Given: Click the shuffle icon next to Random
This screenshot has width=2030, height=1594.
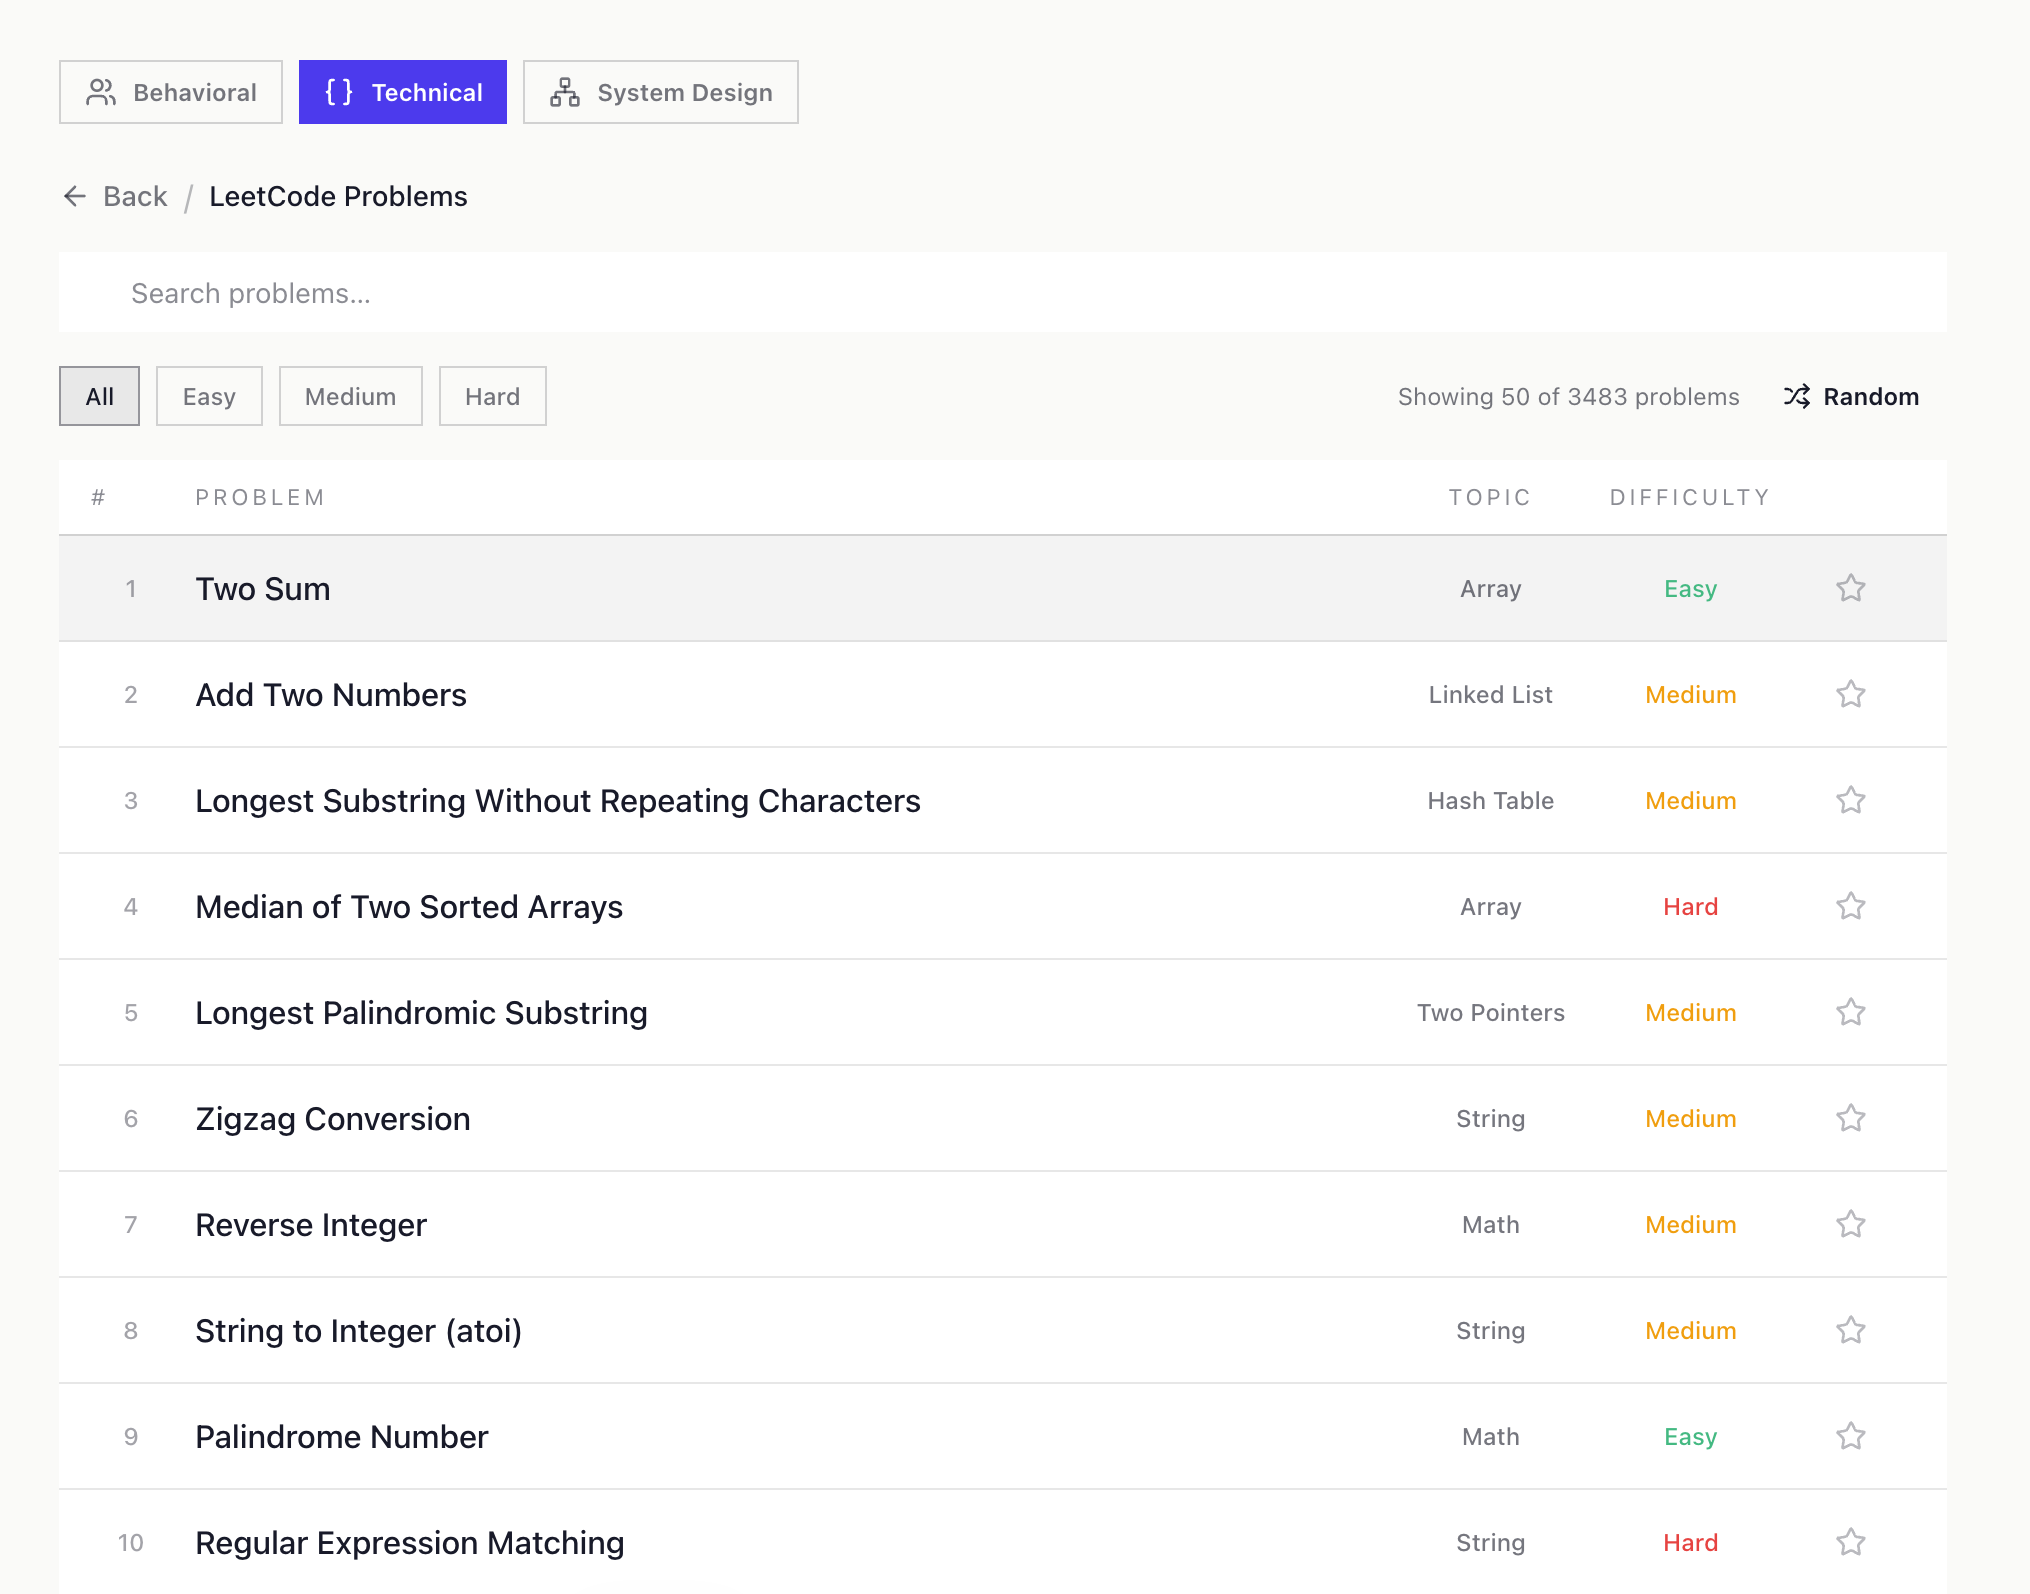Looking at the screenshot, I should pos(1796,396).
